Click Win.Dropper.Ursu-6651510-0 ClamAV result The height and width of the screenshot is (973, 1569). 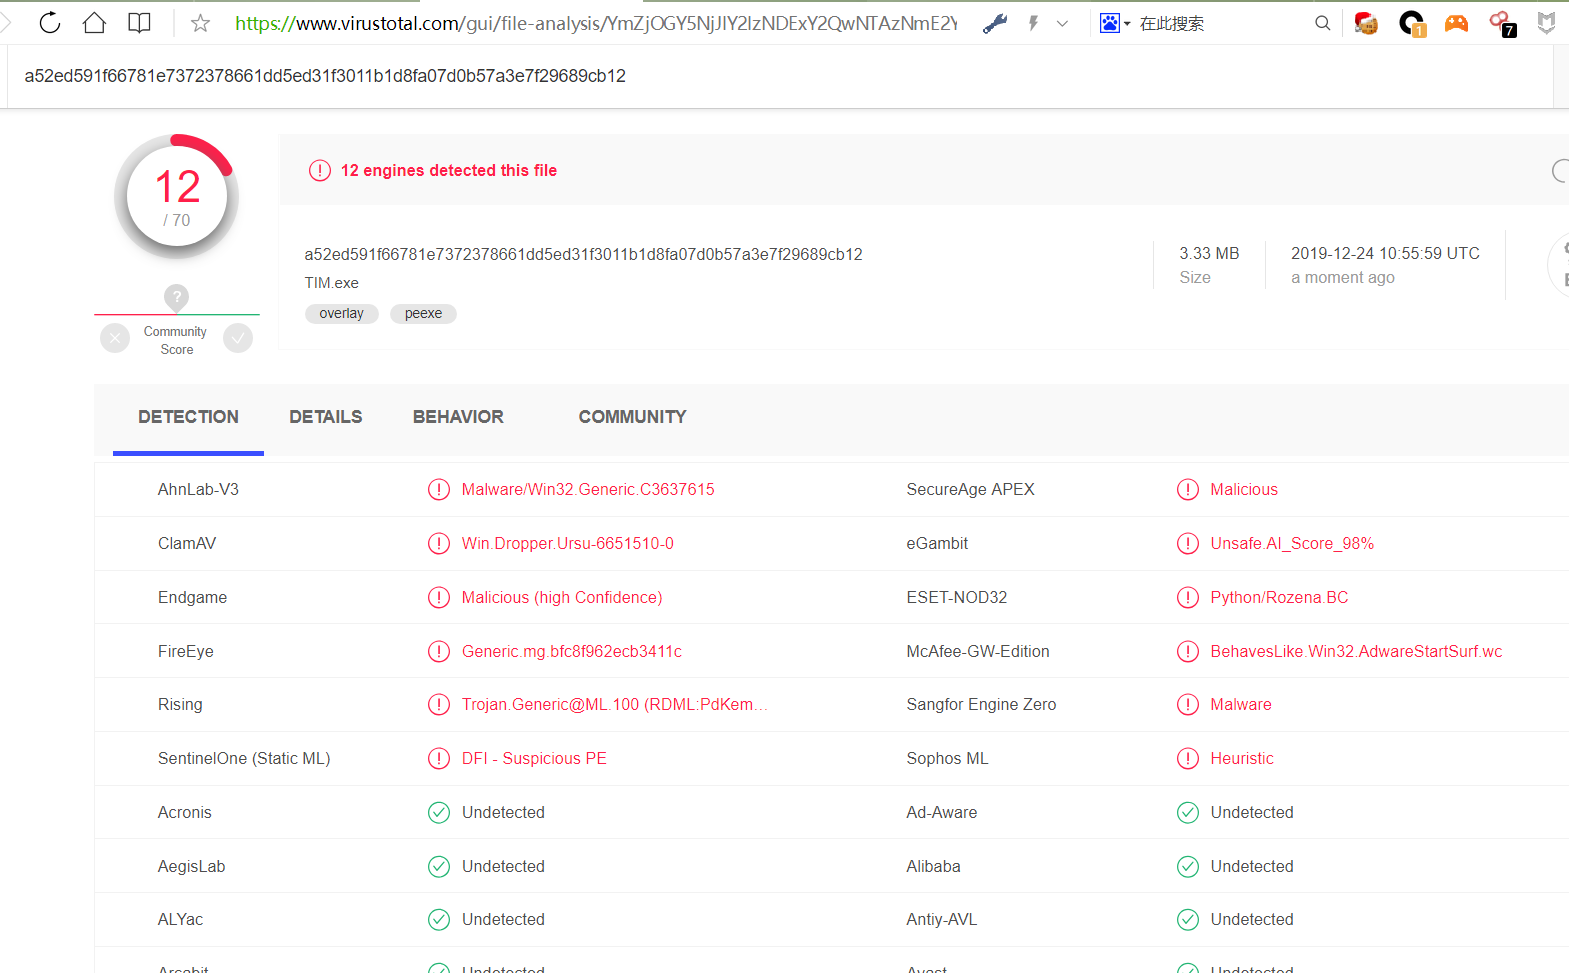[x=567, y=543]
